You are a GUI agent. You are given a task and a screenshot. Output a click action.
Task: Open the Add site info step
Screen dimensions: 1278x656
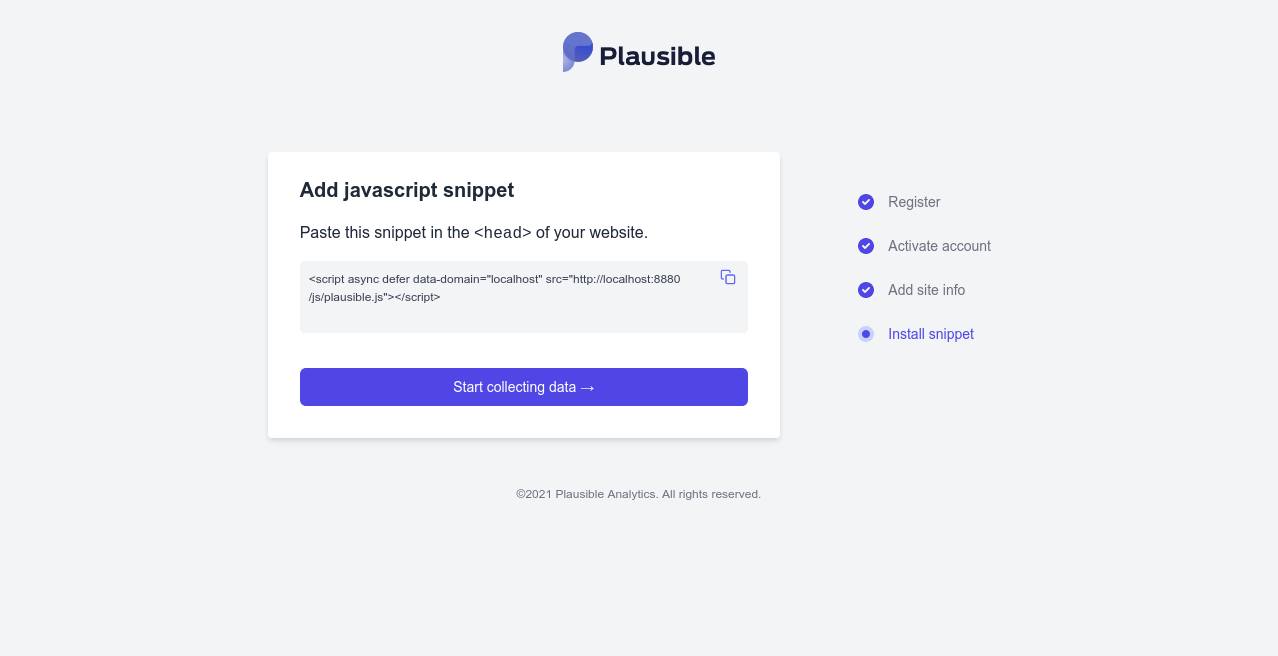point(926,290)
